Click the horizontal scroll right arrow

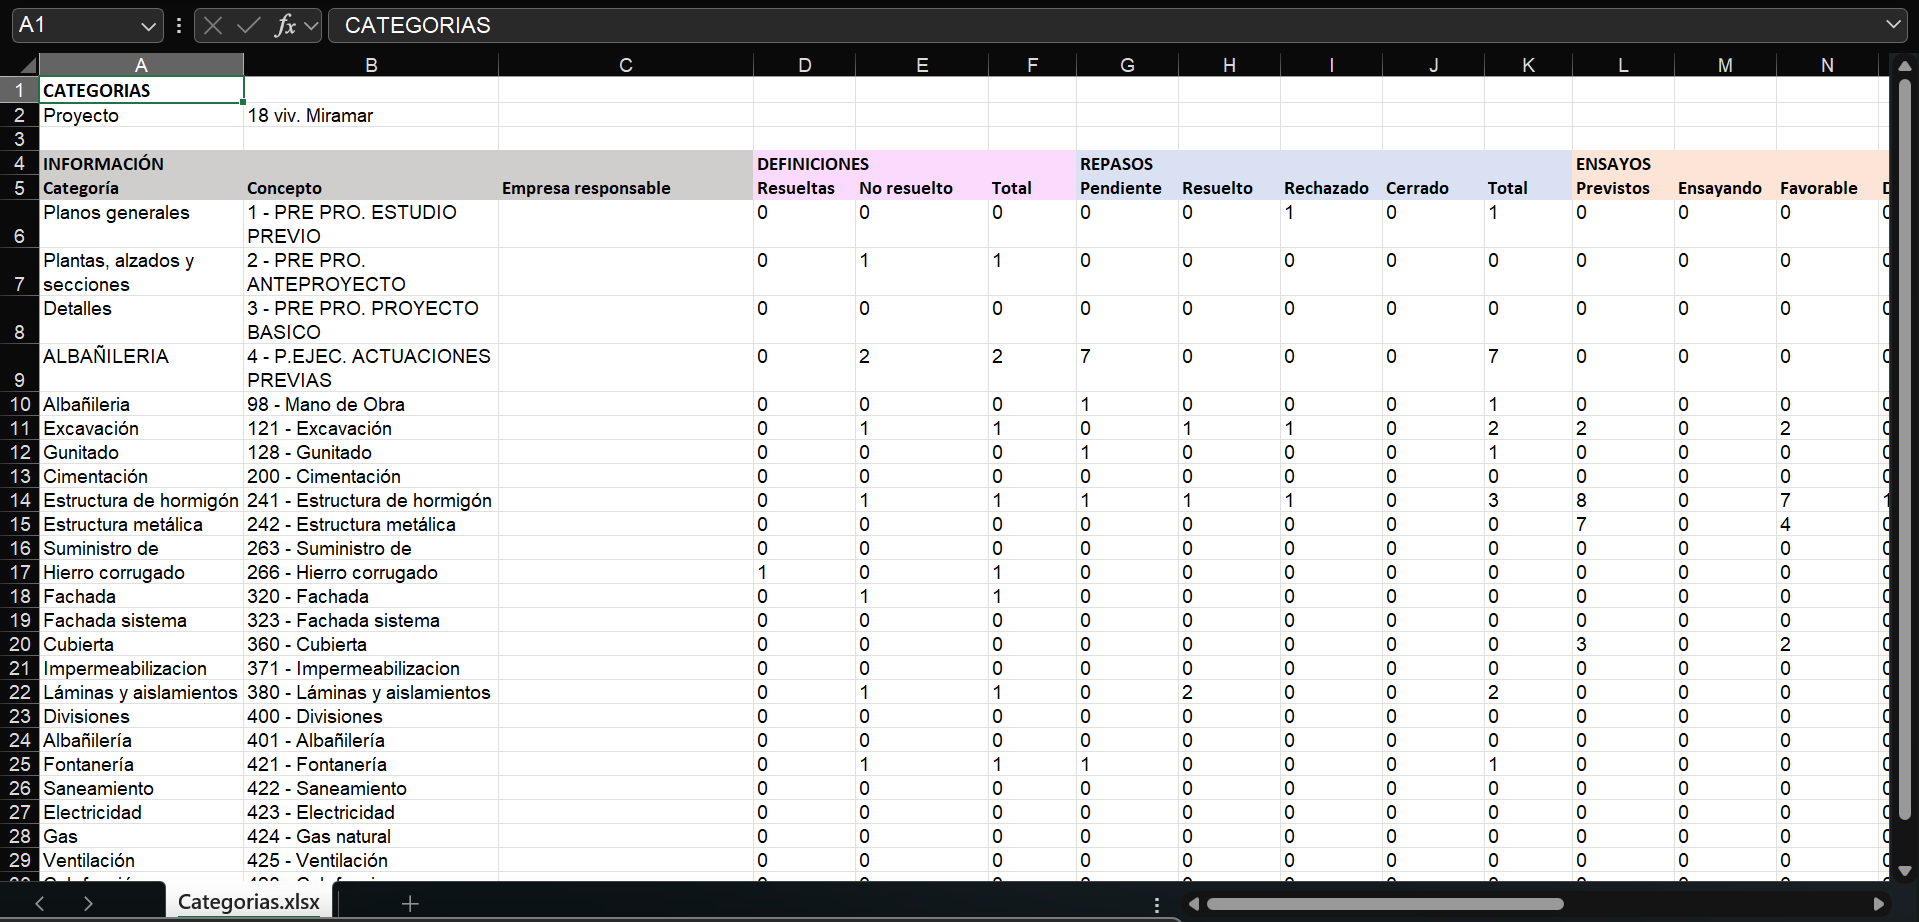pyautogui.click(x=1878, y=904)
